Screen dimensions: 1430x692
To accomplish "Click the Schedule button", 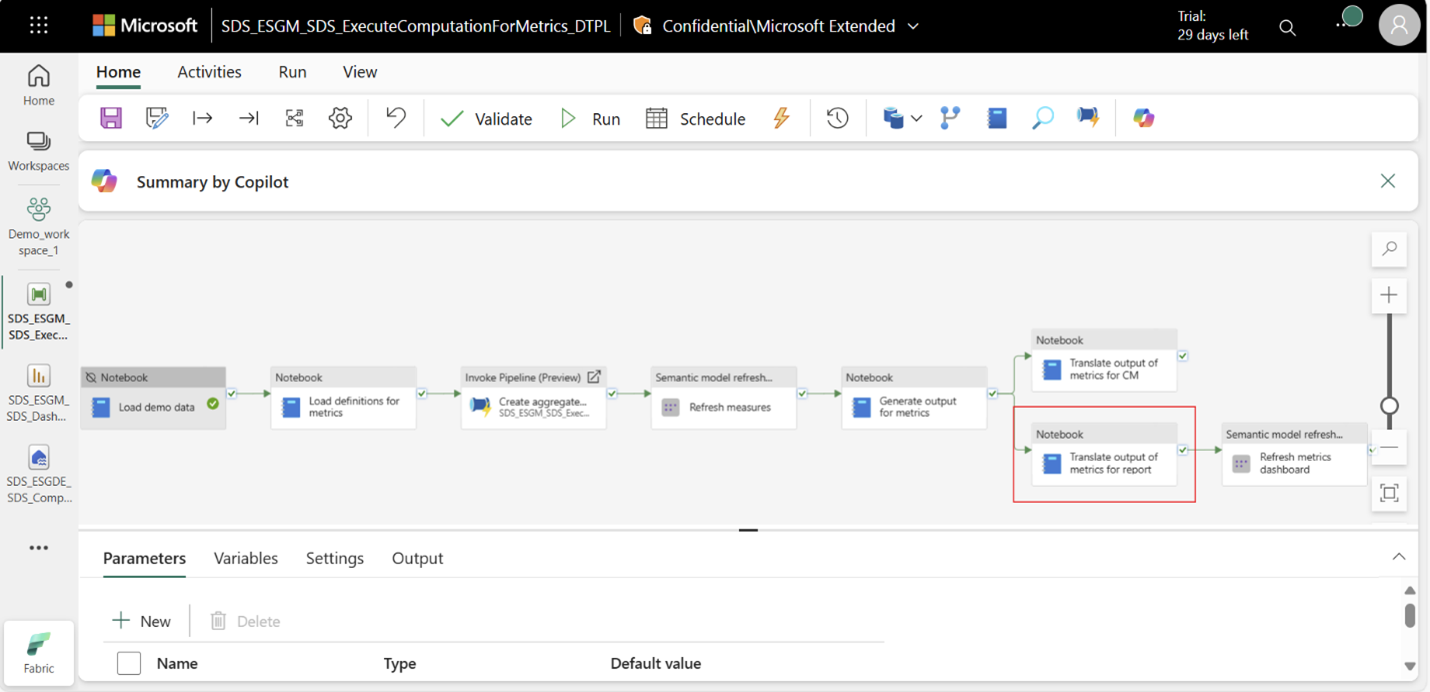I will click(696, 119).
